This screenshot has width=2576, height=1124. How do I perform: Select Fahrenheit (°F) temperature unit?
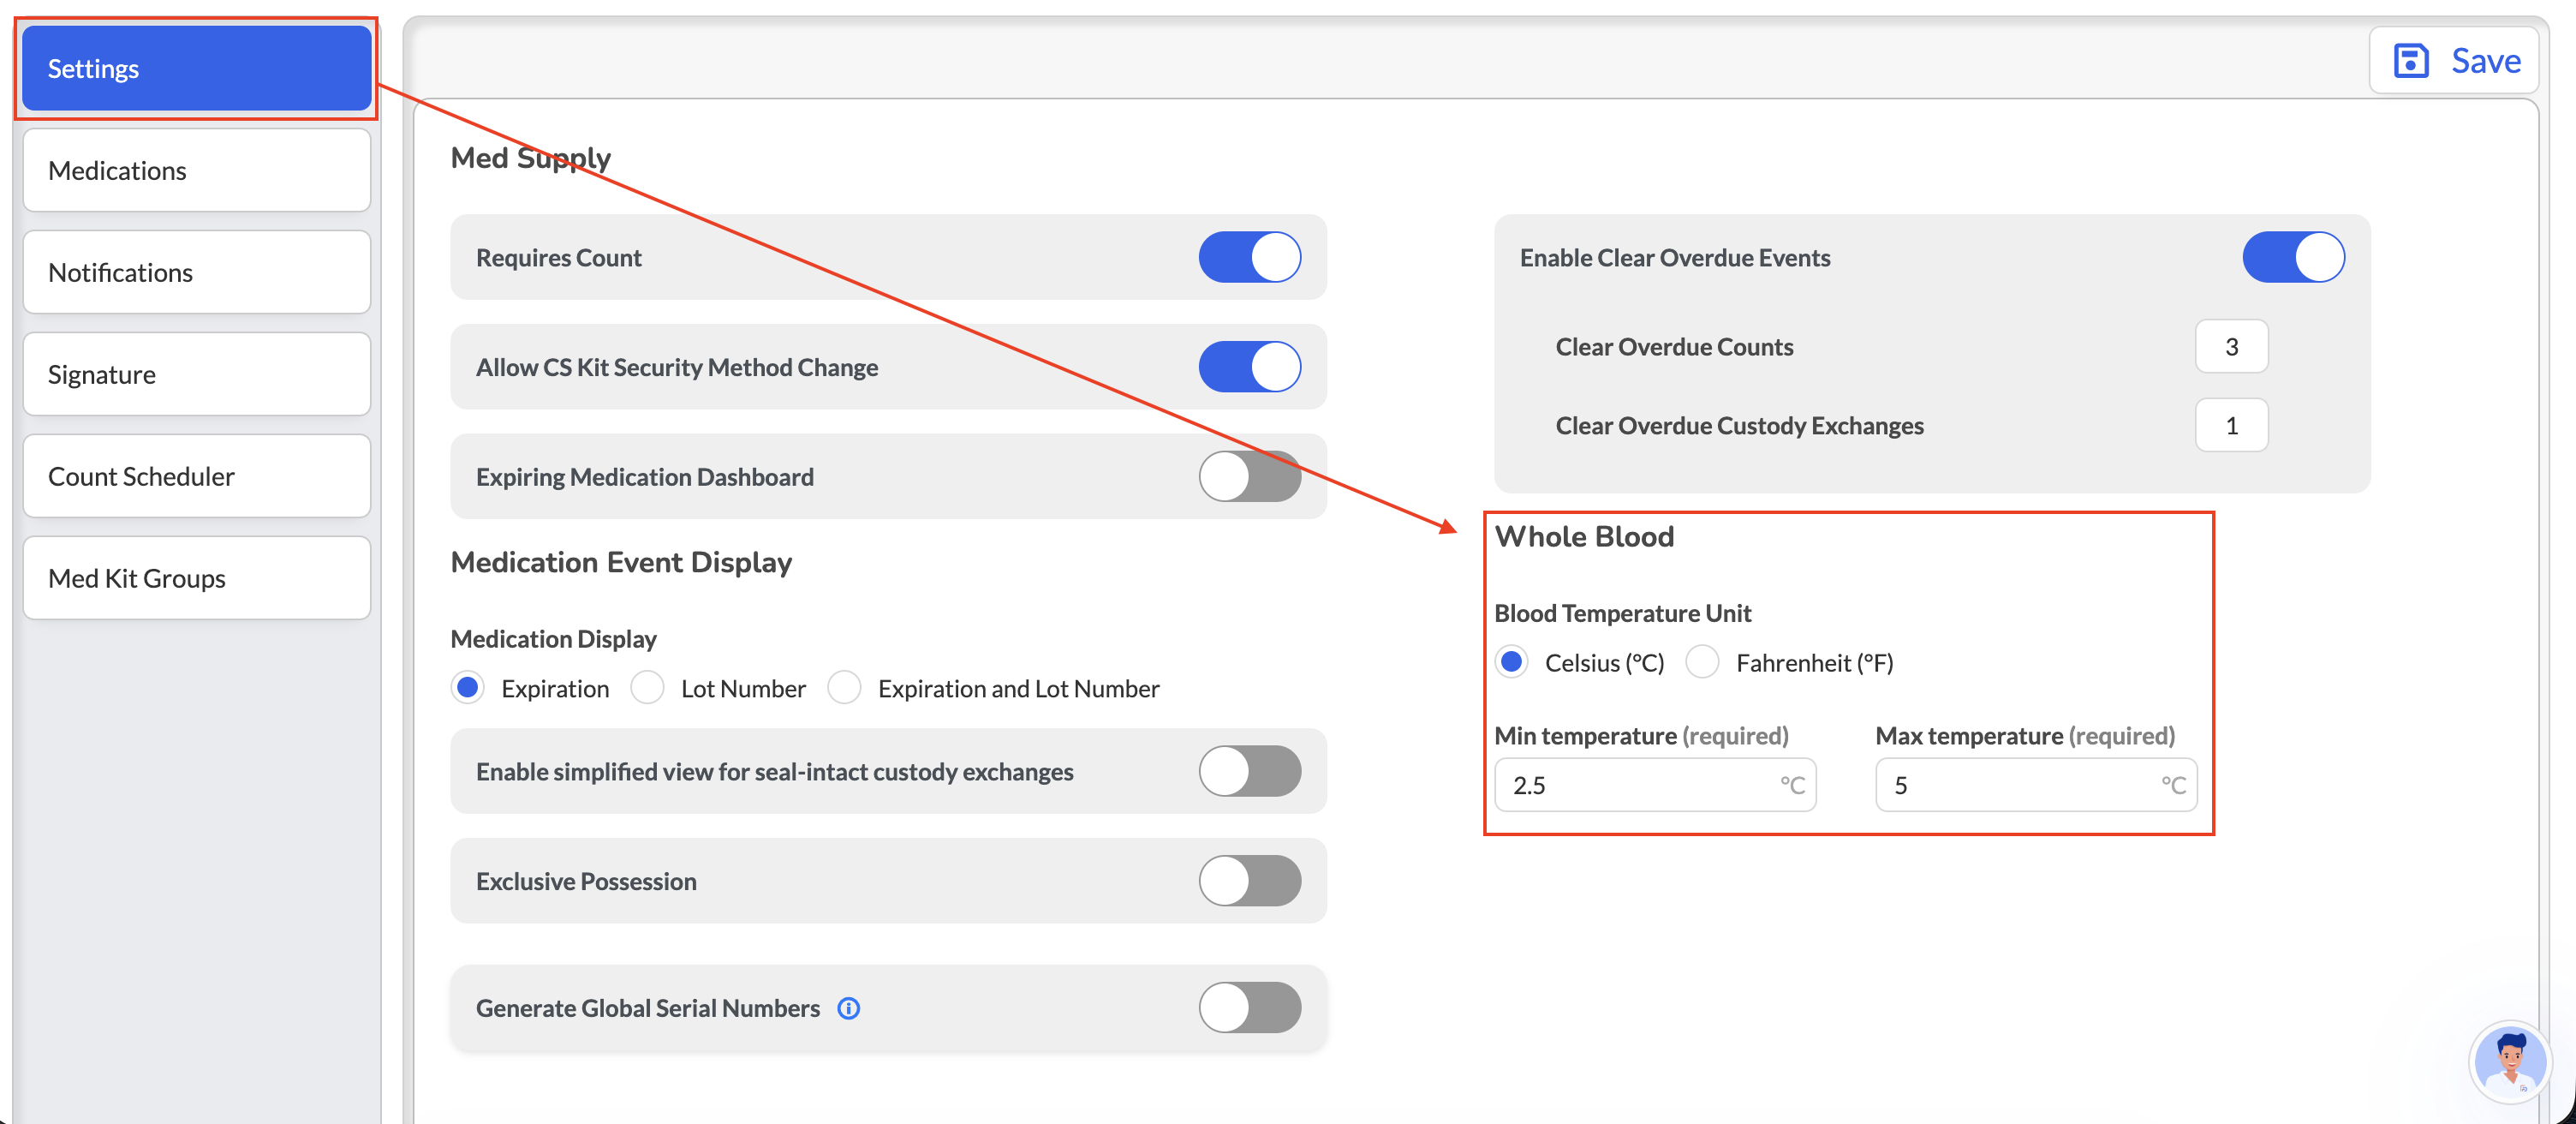pos(1702,662)
